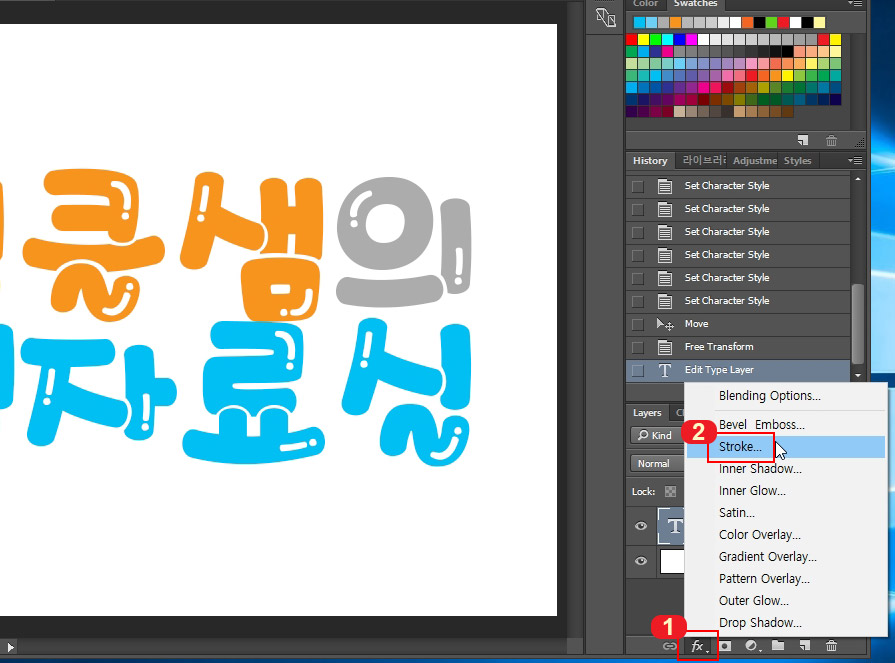Switch to the Layers tab

click(647, 413)
